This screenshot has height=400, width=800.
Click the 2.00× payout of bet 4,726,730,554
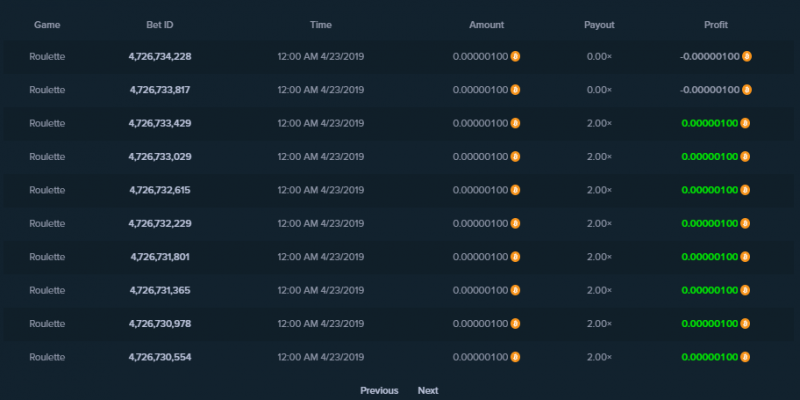[599, 357]
